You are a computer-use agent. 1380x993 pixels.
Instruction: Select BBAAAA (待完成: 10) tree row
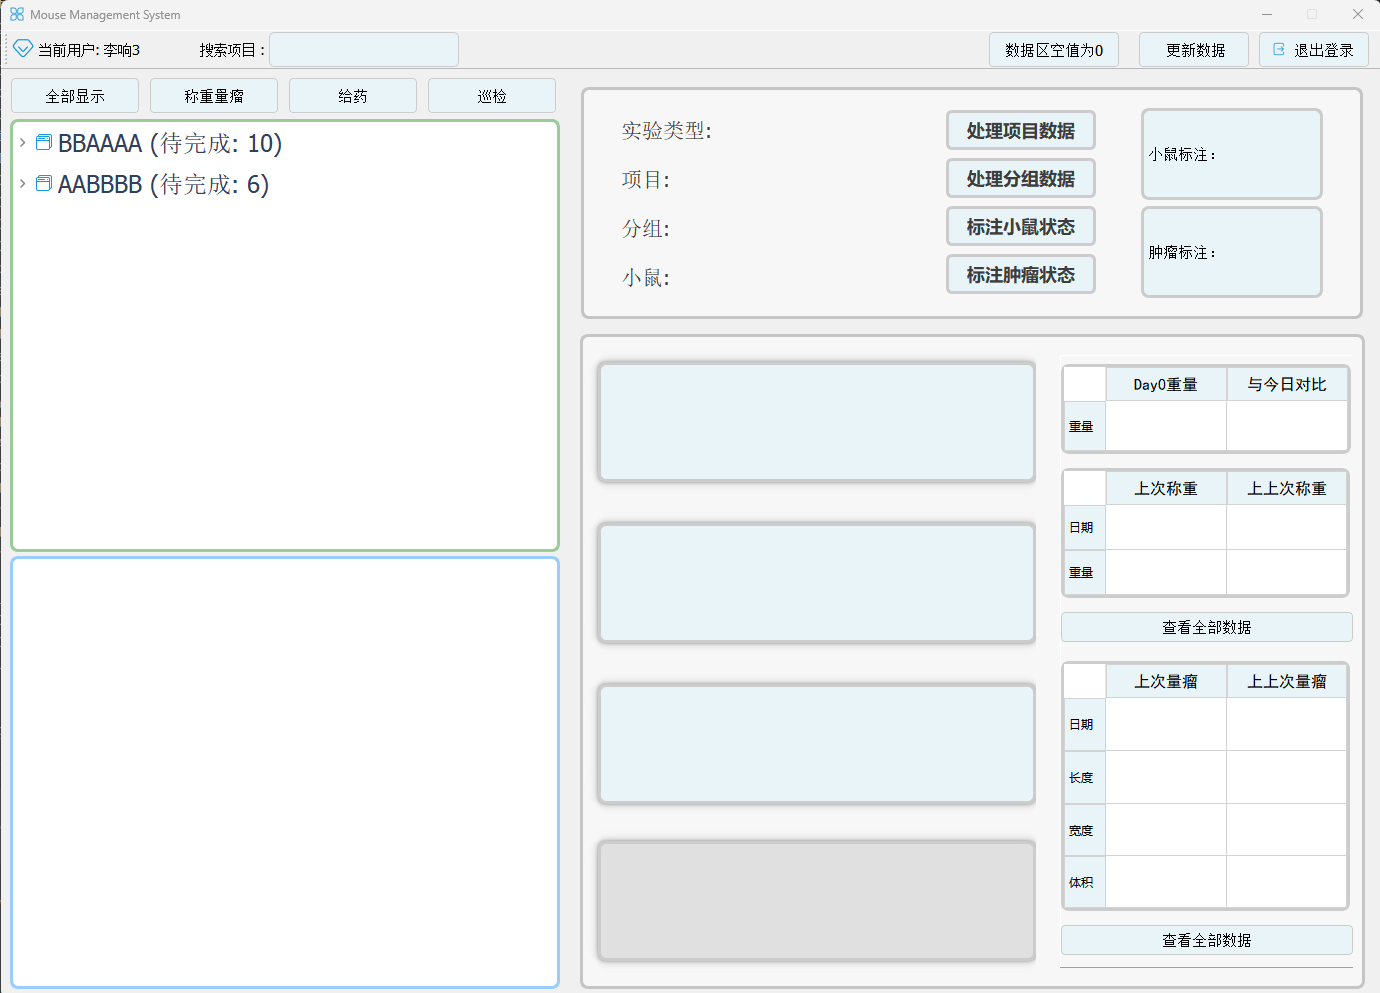285,143
